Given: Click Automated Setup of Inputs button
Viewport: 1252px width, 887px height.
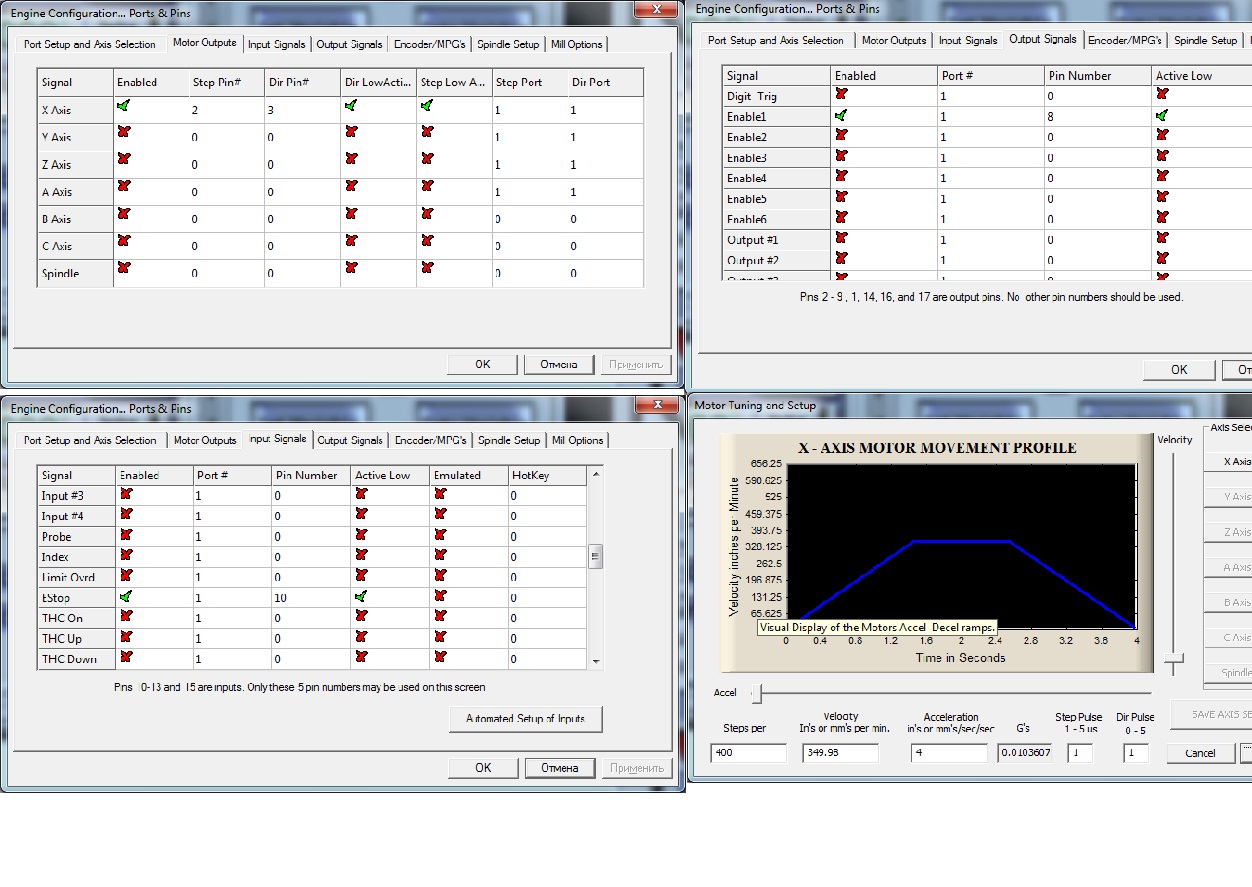Looking at the screenshot, I should pos(526,718).
